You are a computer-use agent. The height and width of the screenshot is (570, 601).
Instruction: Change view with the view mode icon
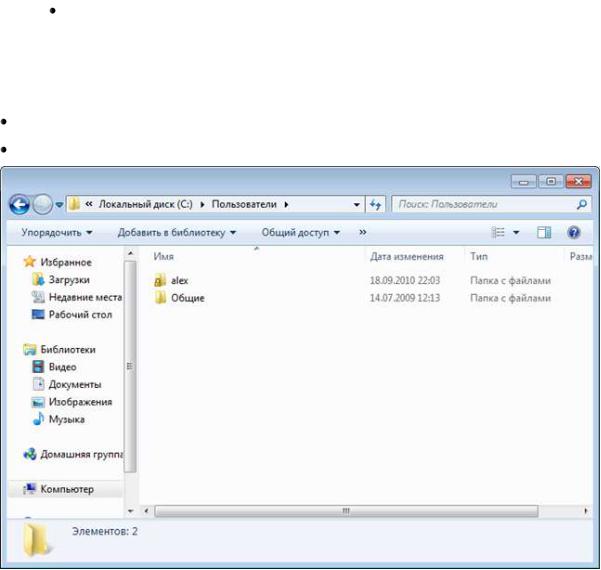498,232
